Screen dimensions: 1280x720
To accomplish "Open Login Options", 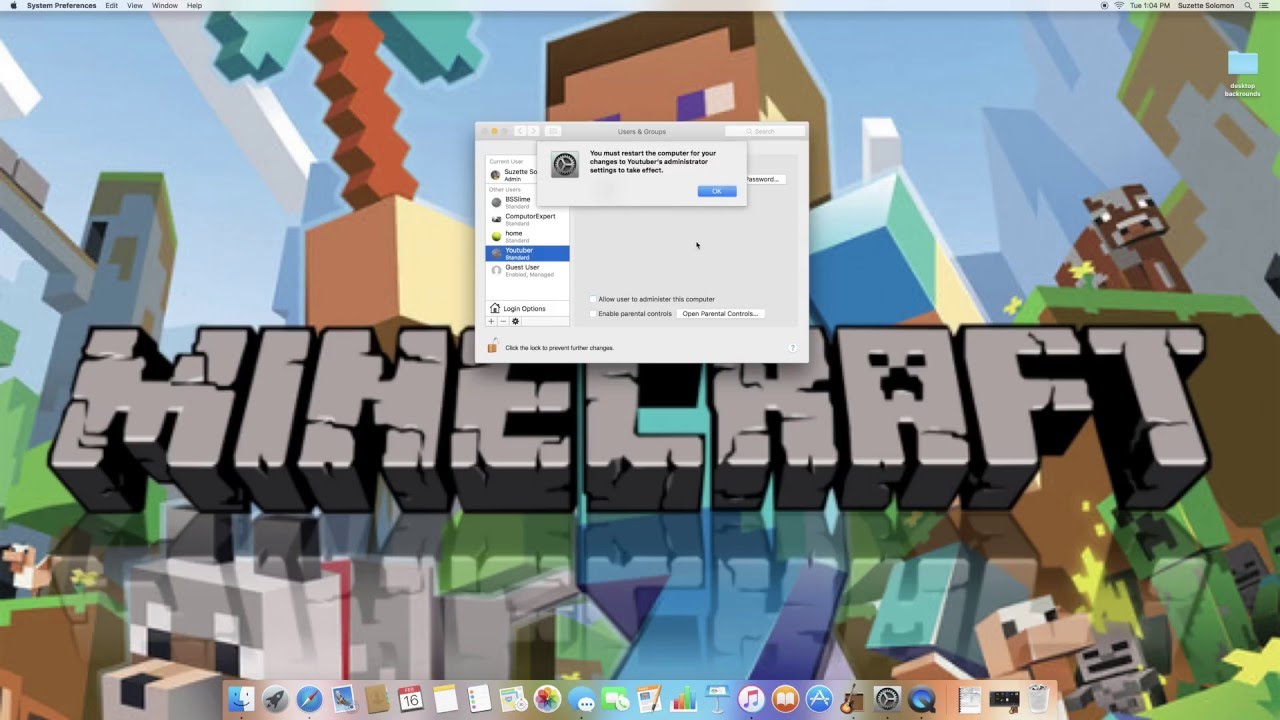I will point(527,309).
